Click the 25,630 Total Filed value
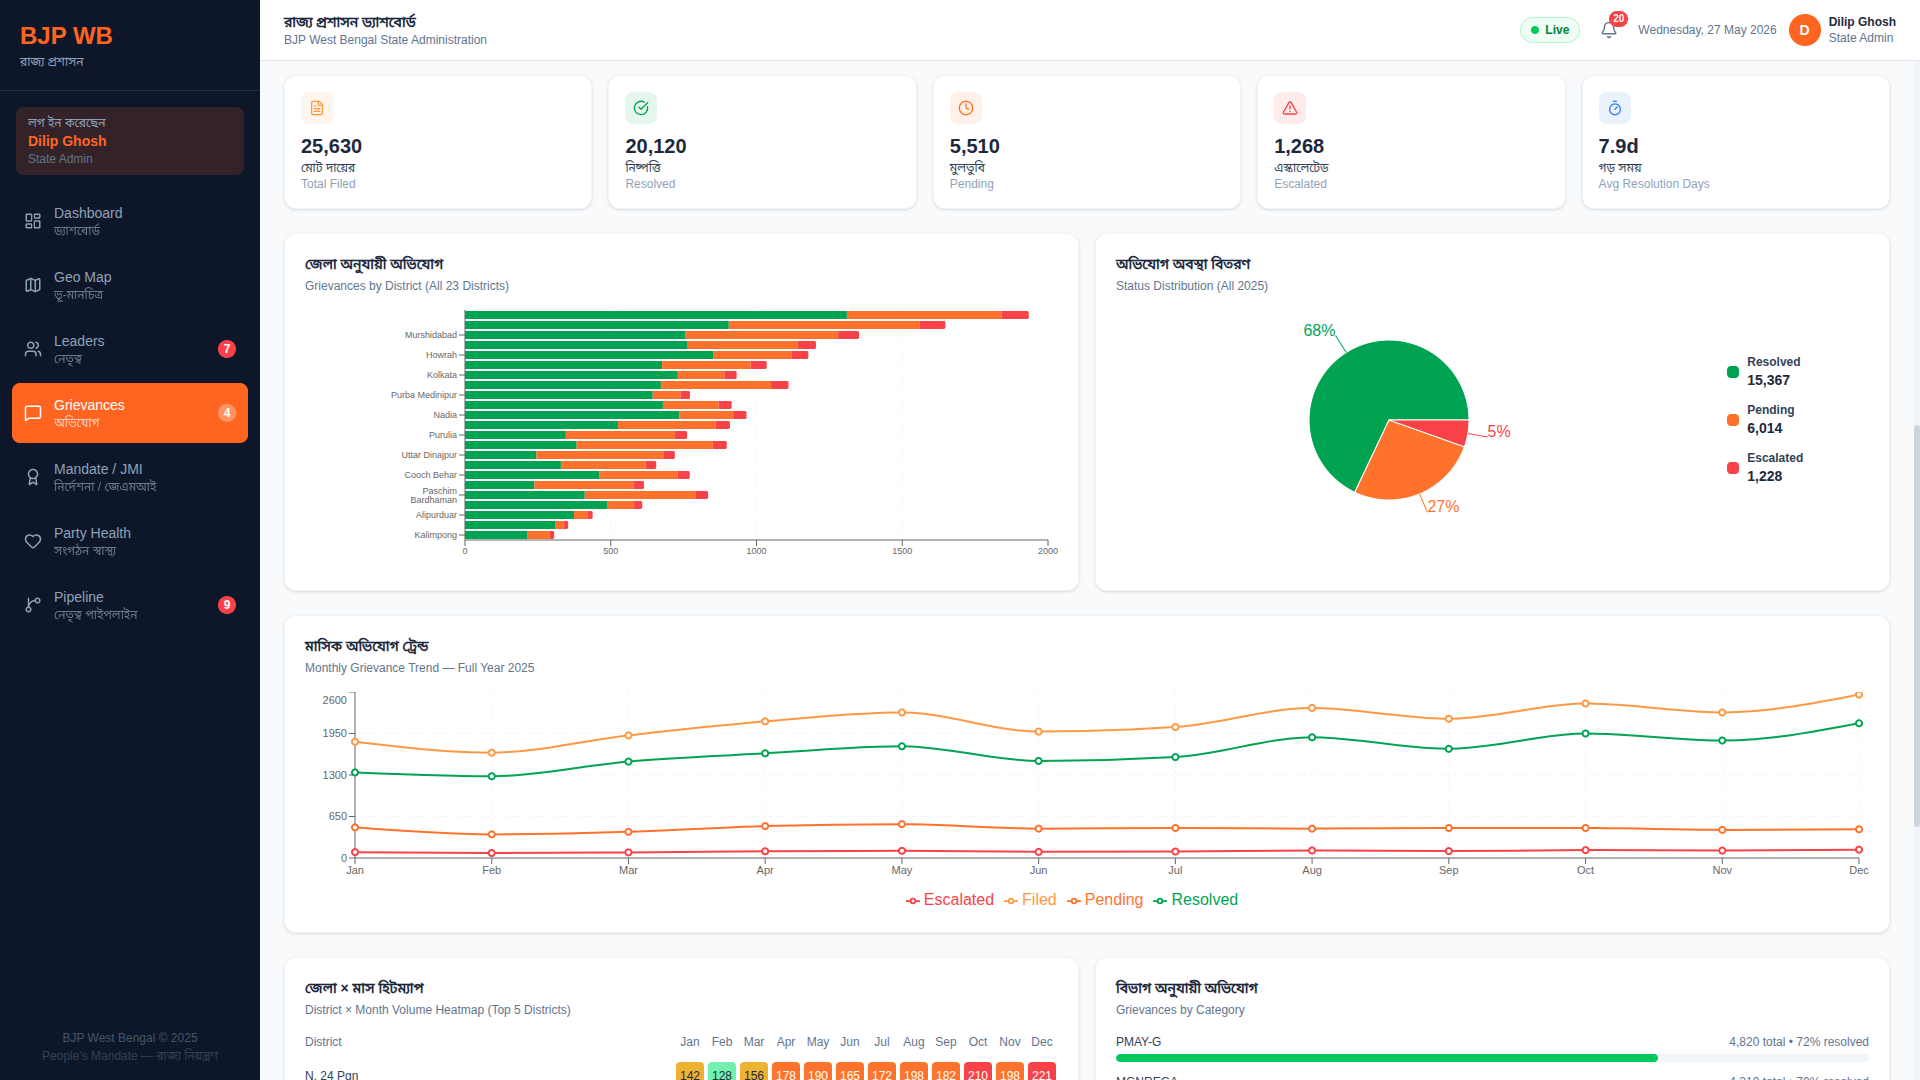The width and height of the screenshot is (1920, 1080). (x=331, y=146)
